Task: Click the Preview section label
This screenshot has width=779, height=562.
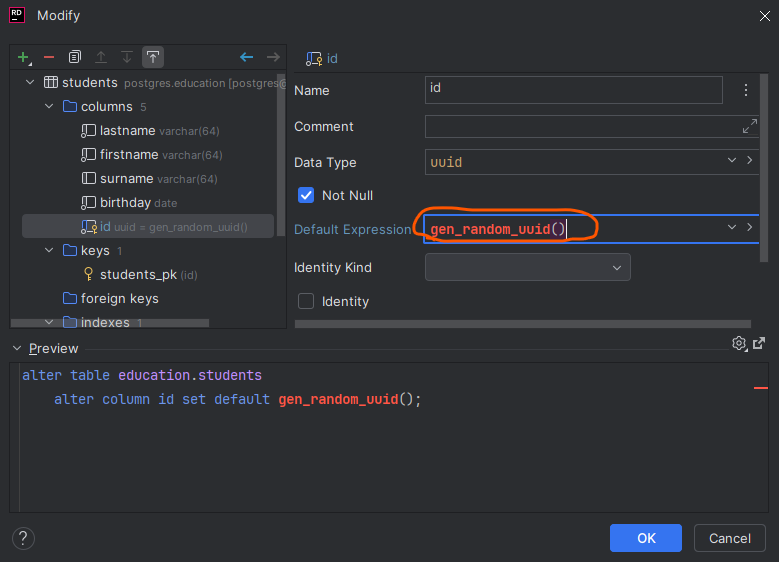Action: [54, 348]
